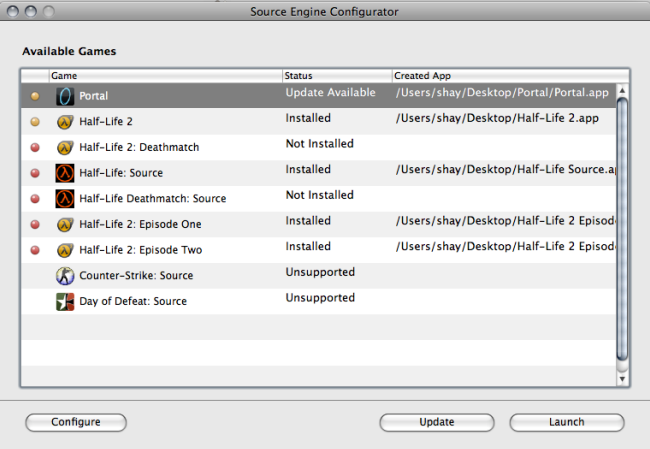The height and width of the screenshot is (449, 650).
Task: Click Installed status for Half-Life: Source row
Action: coord(308,170)
